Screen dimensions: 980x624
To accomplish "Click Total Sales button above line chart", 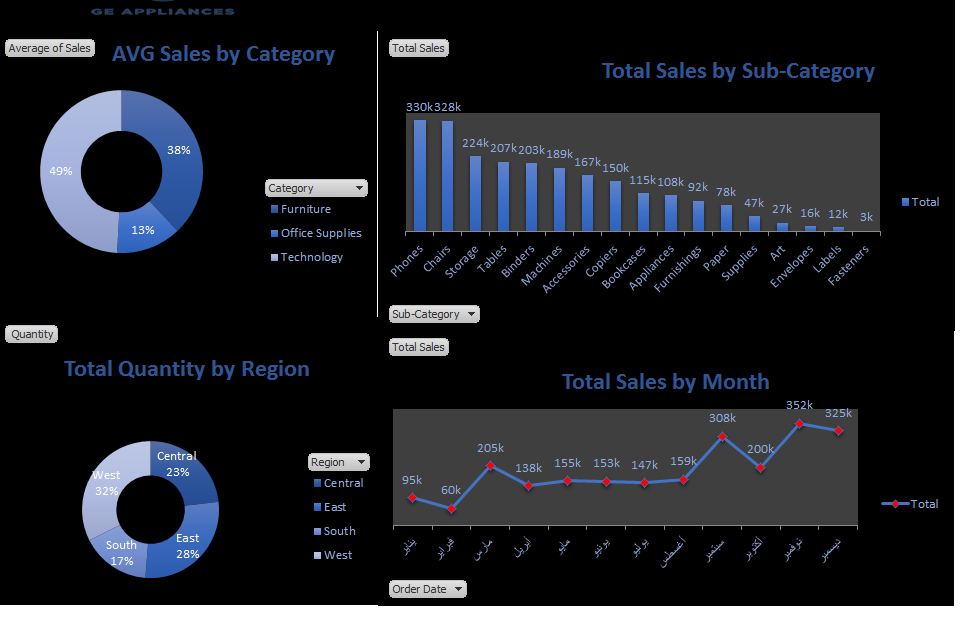I will click(x=418, y=347).
